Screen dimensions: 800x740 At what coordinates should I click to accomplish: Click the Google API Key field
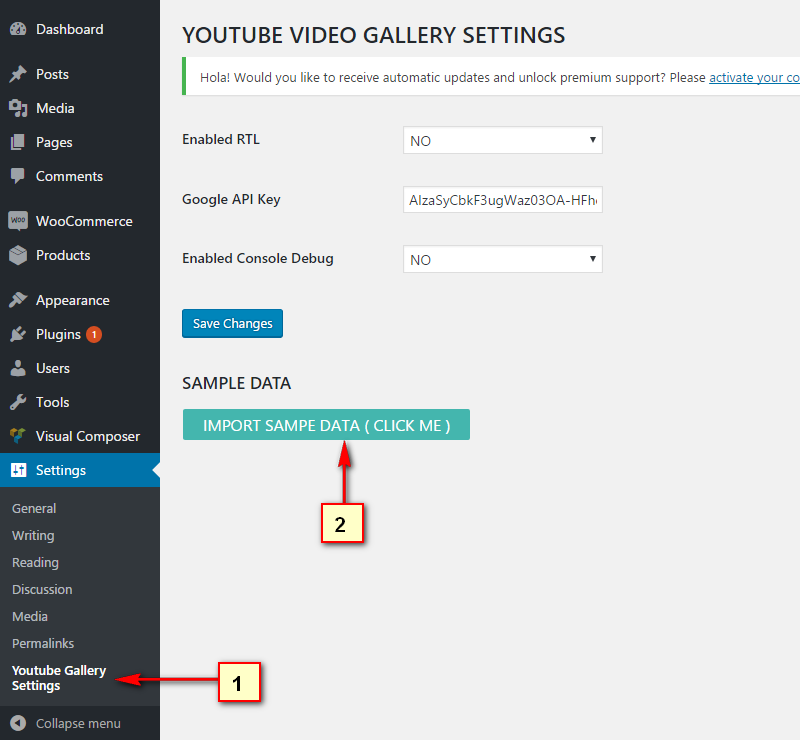point(502,200)
